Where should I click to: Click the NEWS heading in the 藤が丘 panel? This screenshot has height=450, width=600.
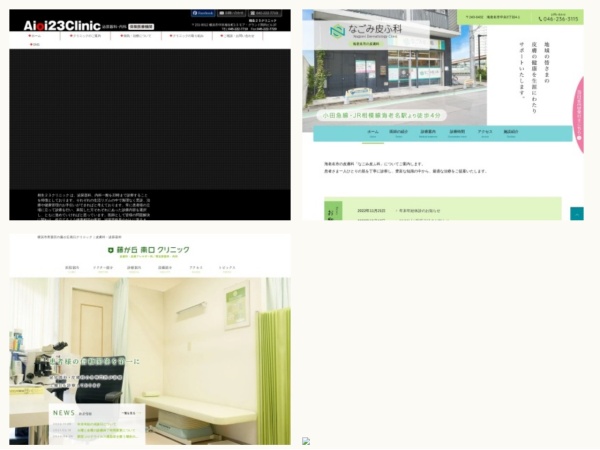pos(64,413)
